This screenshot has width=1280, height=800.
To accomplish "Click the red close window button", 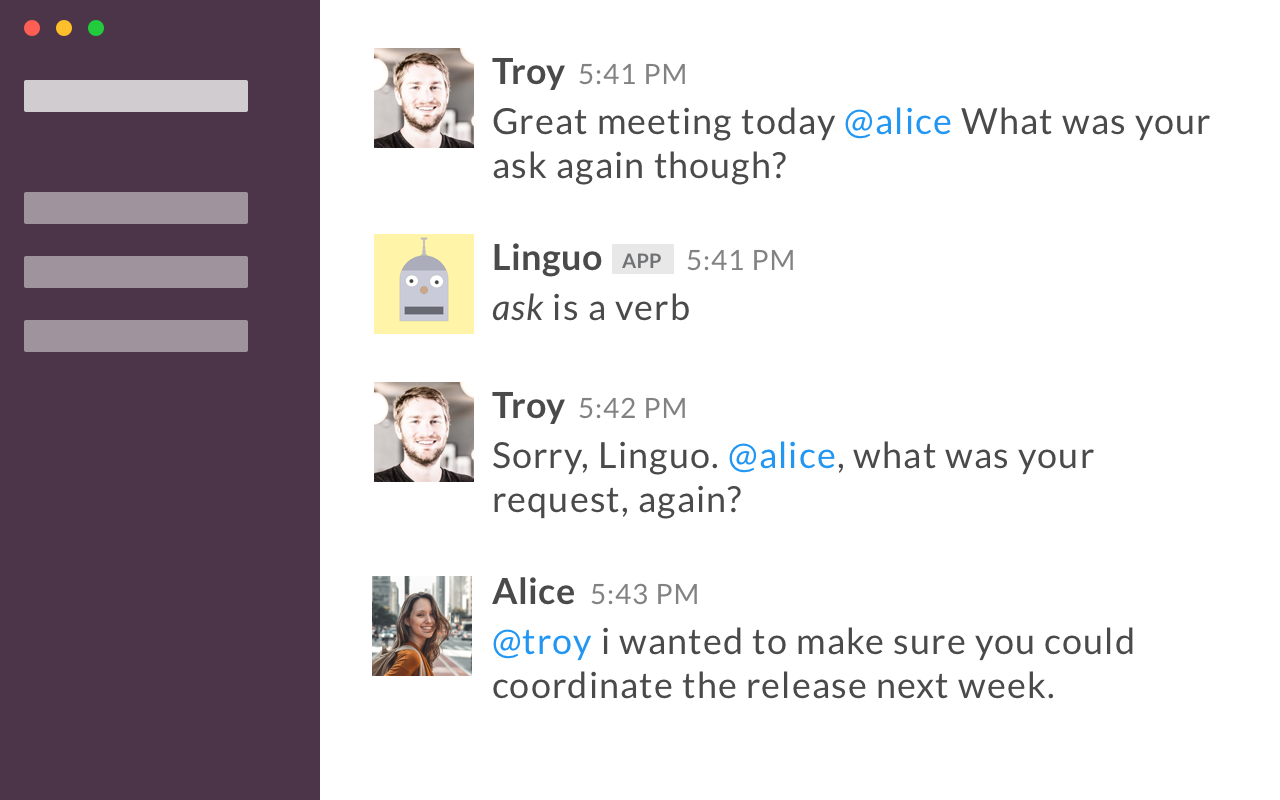I will coord(32,28).
